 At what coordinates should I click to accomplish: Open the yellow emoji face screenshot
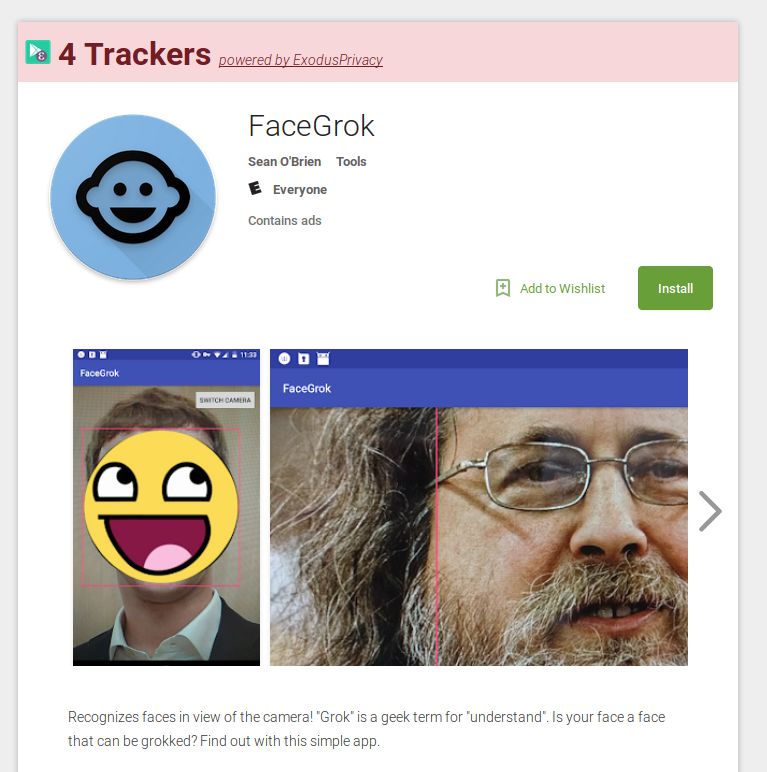point(166,508)
